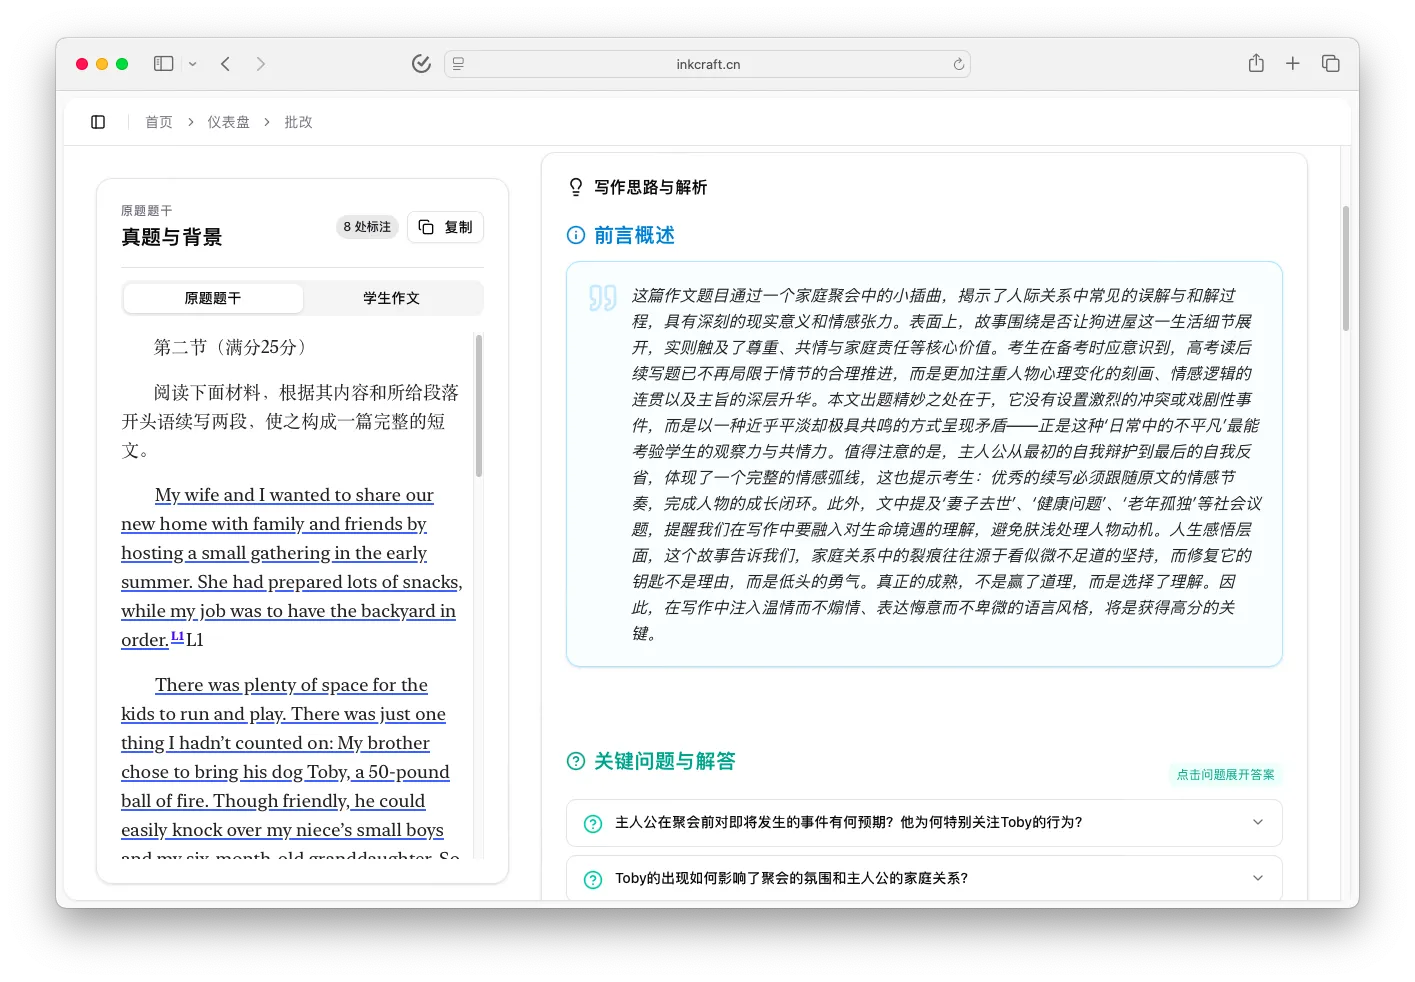Image resolution: width=1415 pixels, height=982 pixels.
Task: Click the lightbulb icon beside 写作思路与解析
Action: (x=575, y=187)
